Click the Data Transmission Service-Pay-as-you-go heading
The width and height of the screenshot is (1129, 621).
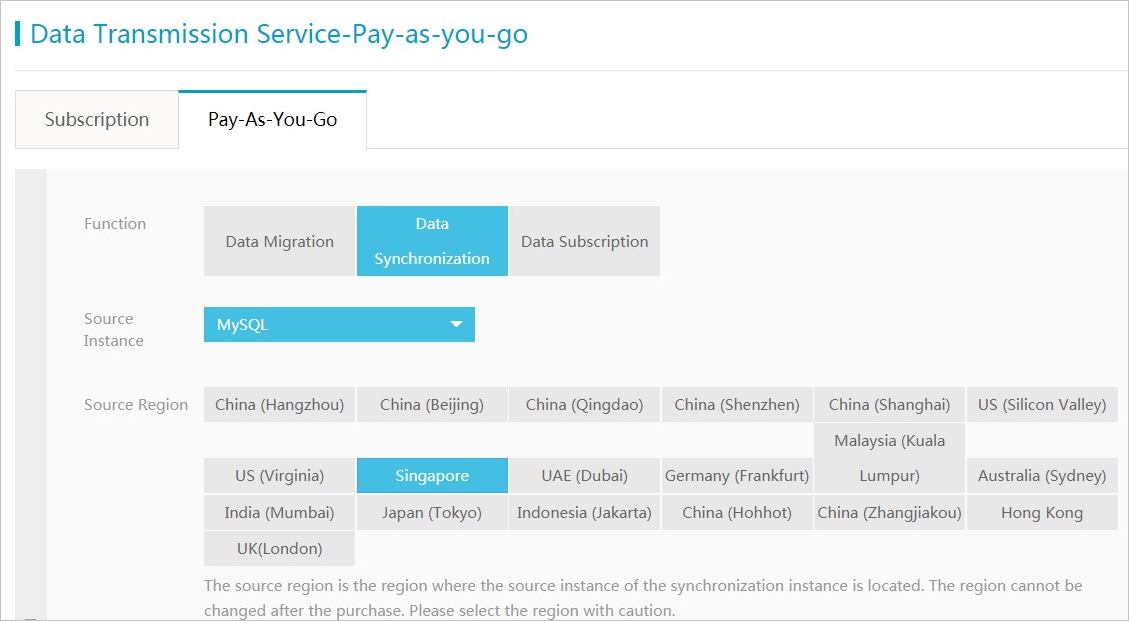coord(279,34)
